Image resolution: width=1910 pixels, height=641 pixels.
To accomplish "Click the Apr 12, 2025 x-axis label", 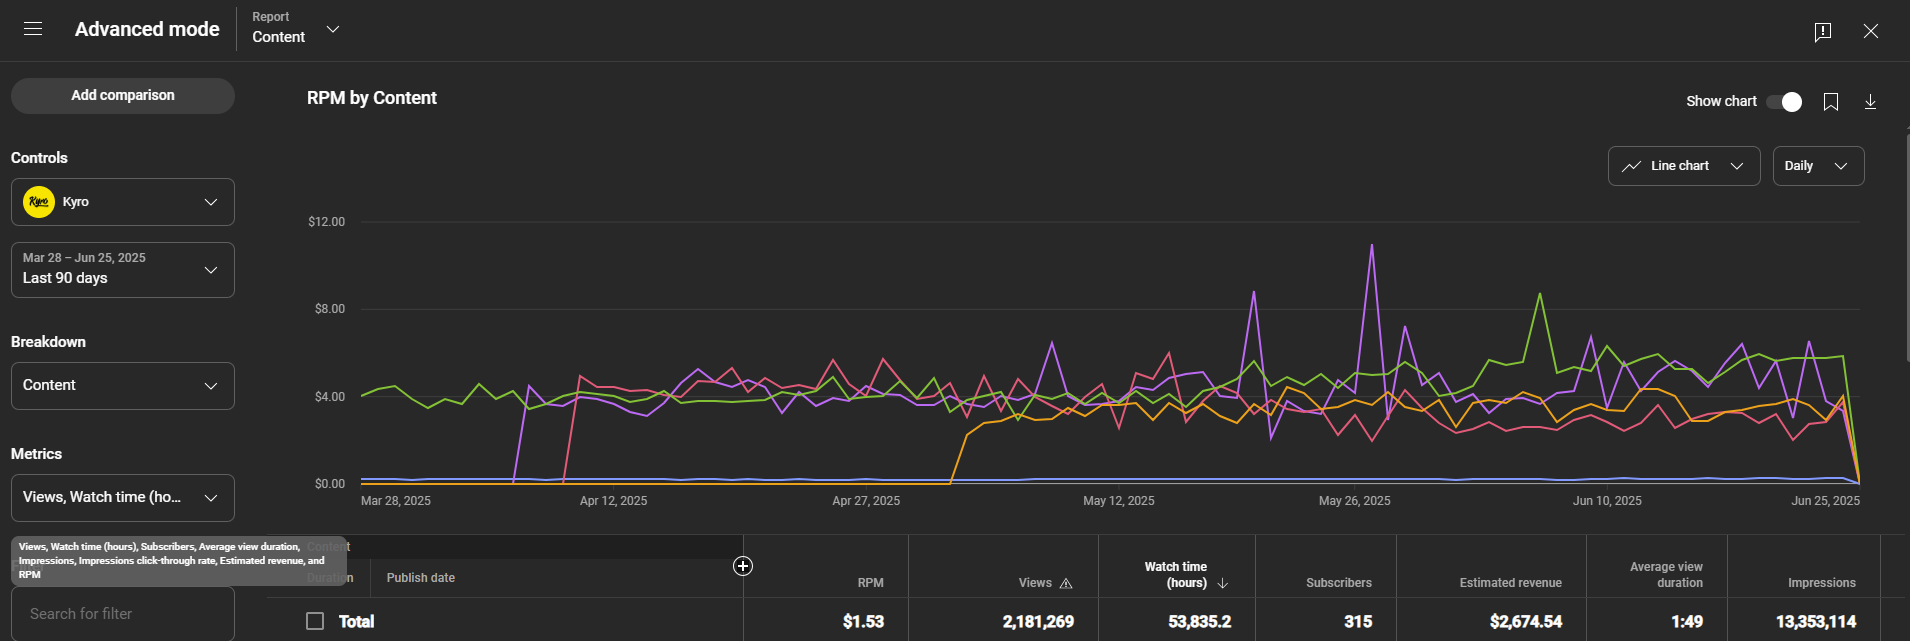I will point(613,501).
